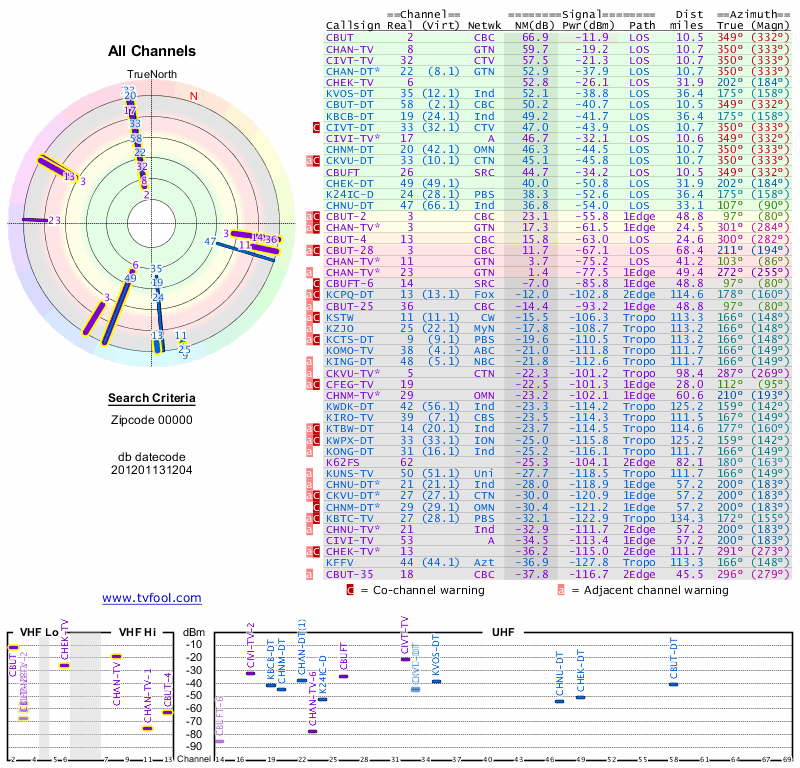Screen dimensions: 800x768
Task: Click the adjacent warning icon beside KONG-DT
Action: (309, 452)
